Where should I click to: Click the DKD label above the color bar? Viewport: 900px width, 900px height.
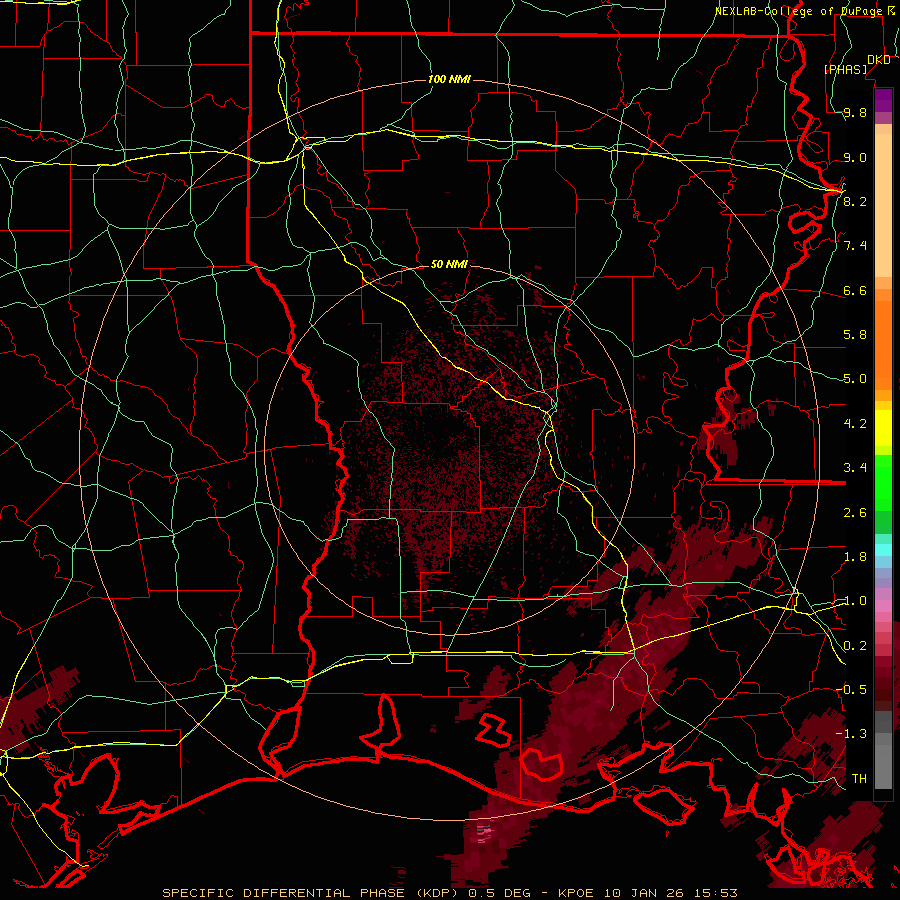(x=879, y=60)
